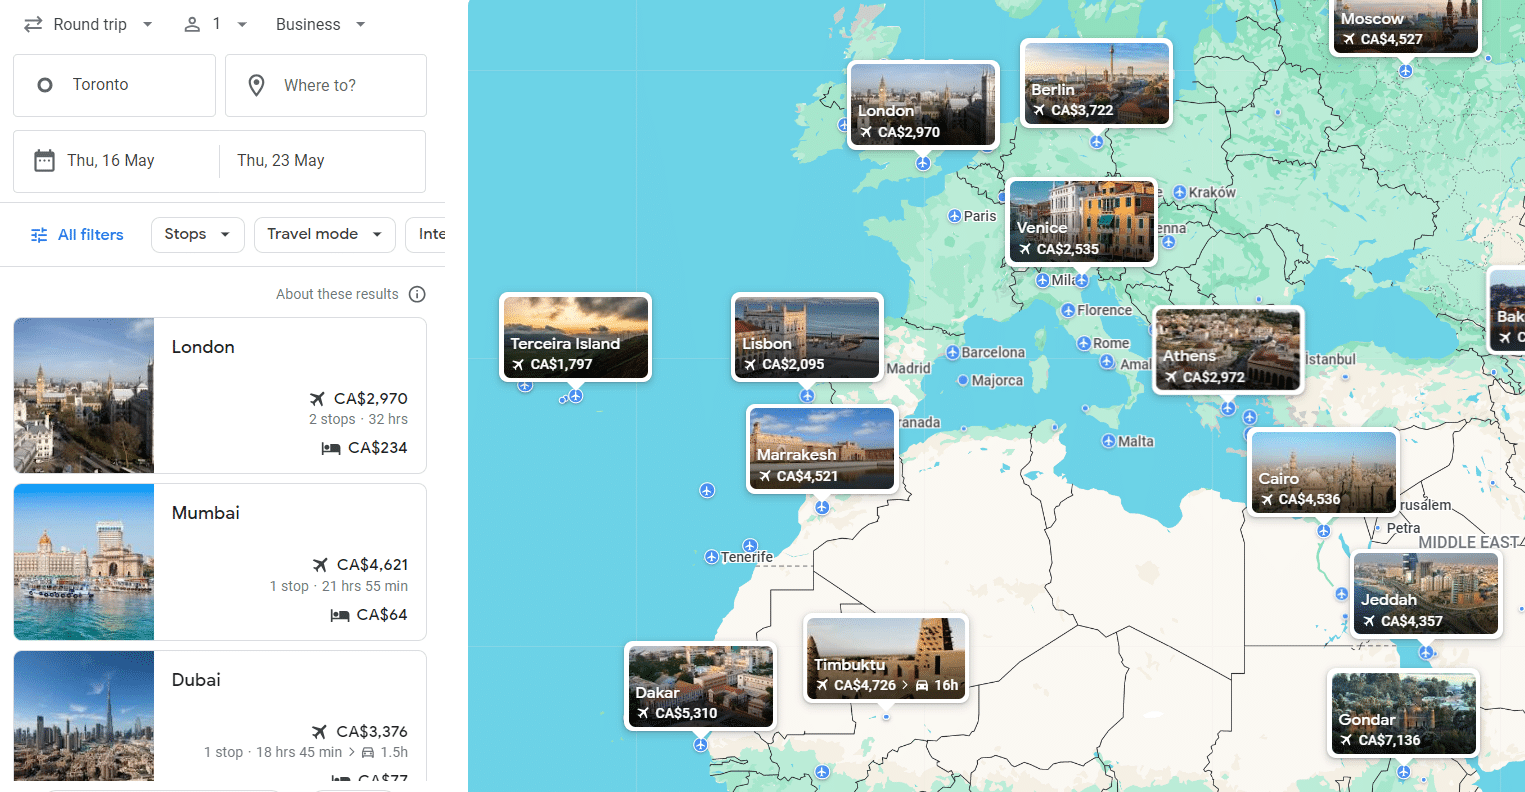Click the location pin icon in Where to
1525x792 pixels.
[256, 86]
